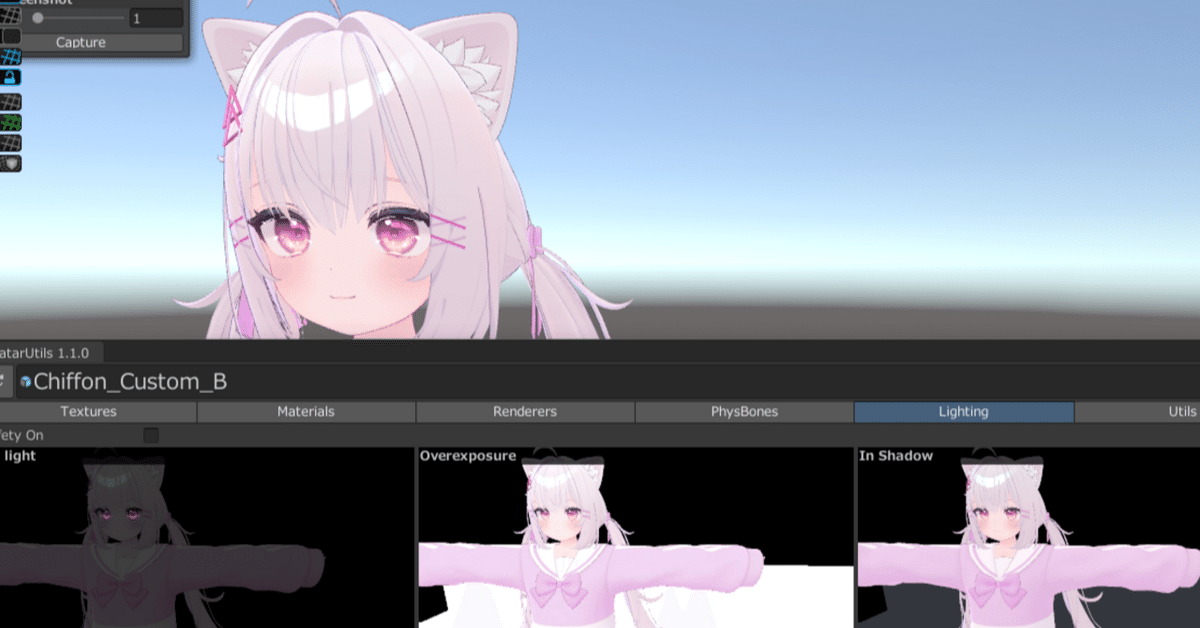Select the Lighting tab
1200x628 pixels.
[964, 411]
